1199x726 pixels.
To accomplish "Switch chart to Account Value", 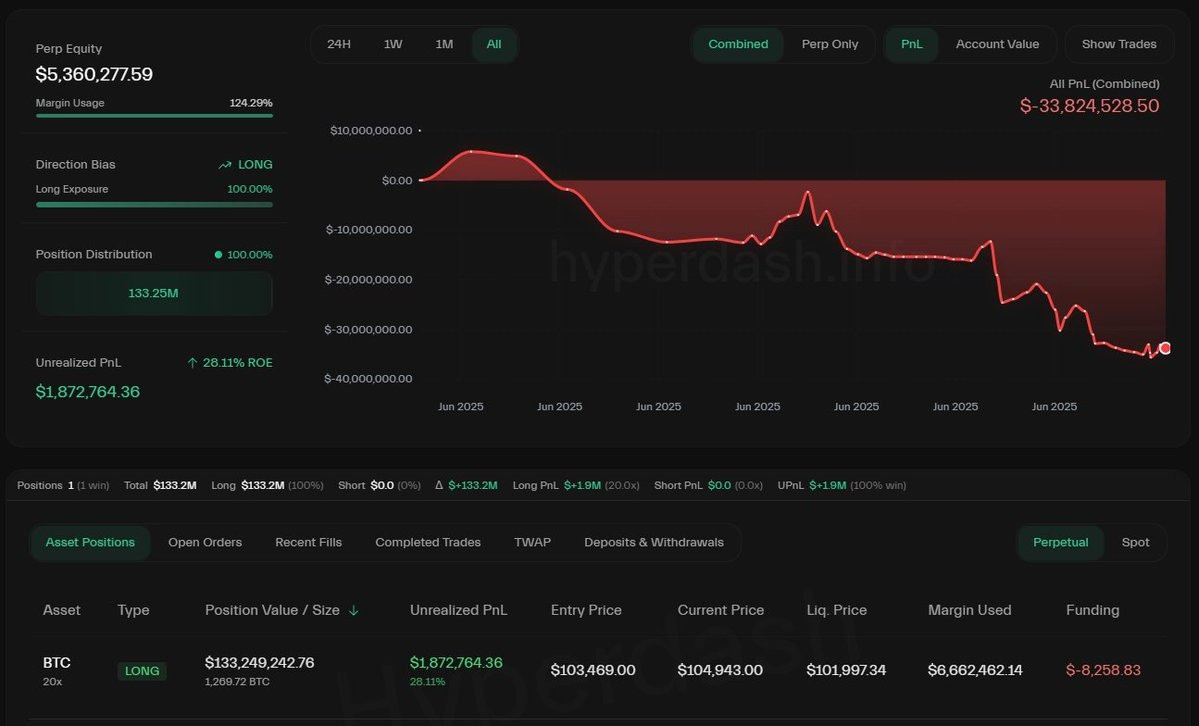I will tap(997, 44).
